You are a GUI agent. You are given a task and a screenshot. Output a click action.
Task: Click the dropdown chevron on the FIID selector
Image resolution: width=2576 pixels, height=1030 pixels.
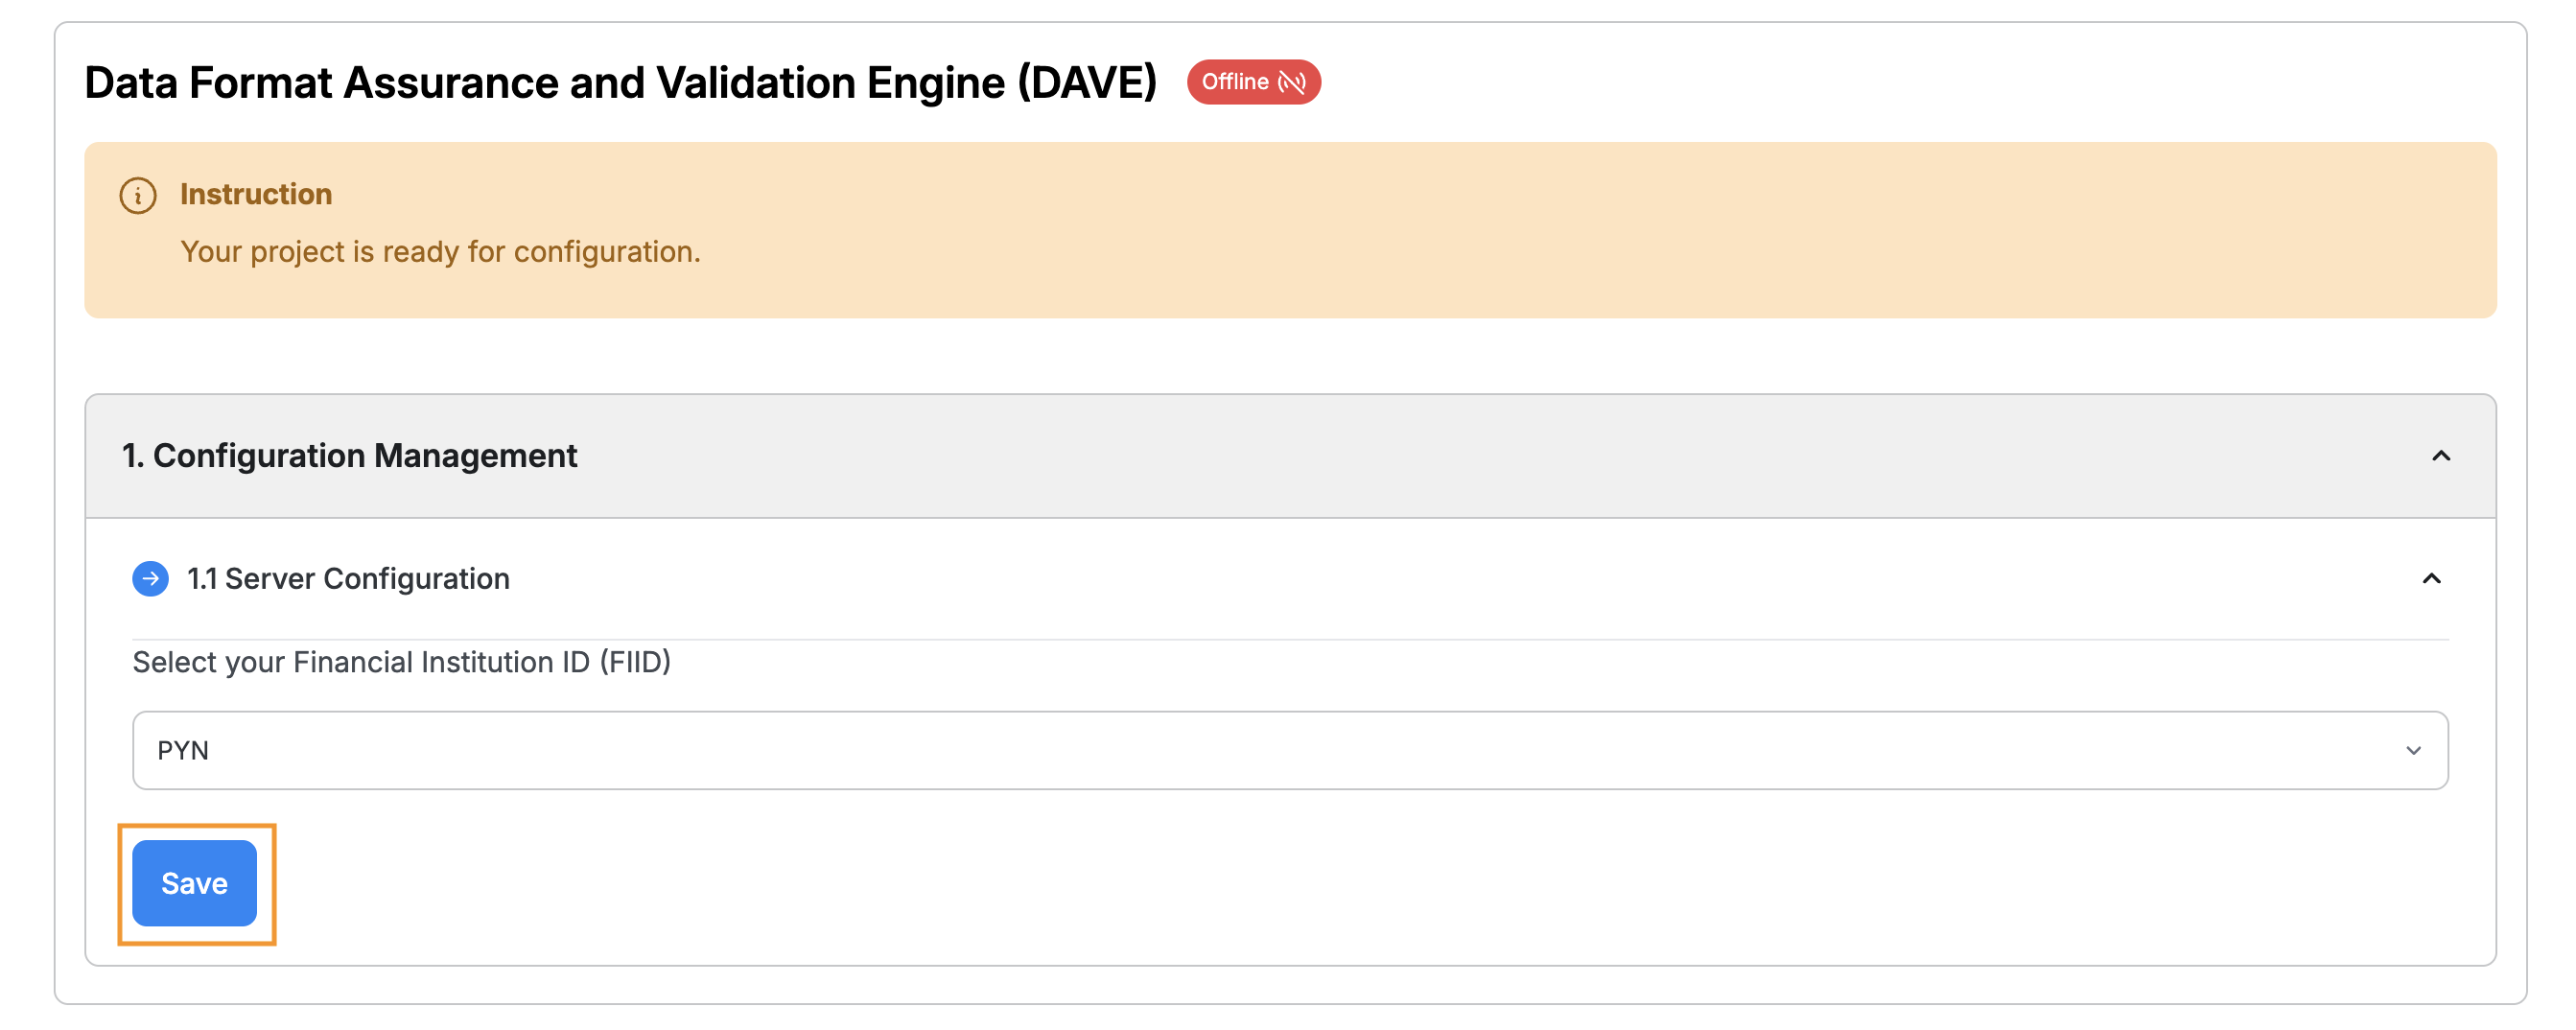2416,750
